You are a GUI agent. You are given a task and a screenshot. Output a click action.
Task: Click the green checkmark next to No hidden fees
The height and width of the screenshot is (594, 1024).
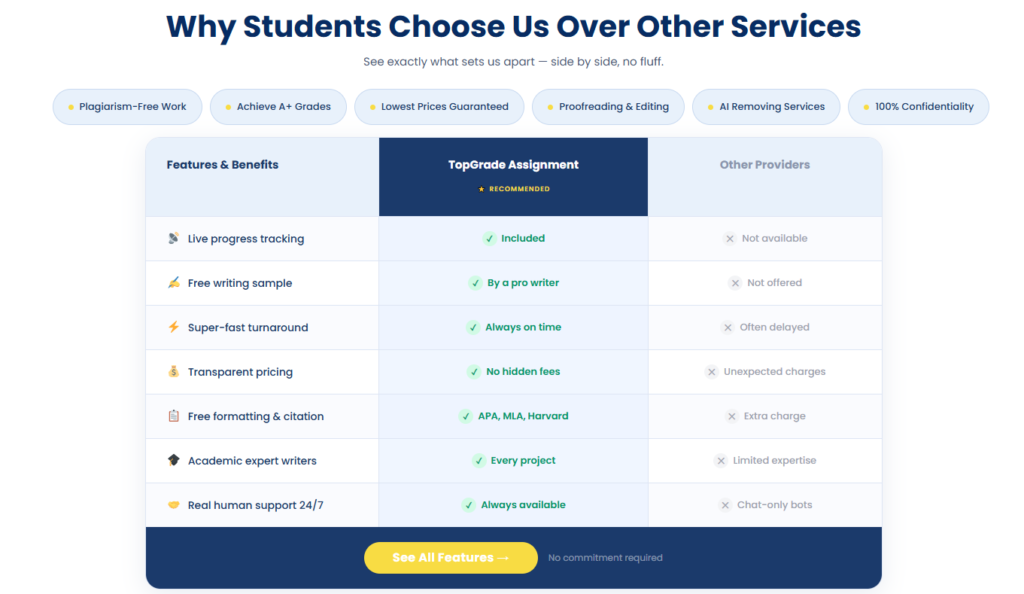(x=474, y=371)
